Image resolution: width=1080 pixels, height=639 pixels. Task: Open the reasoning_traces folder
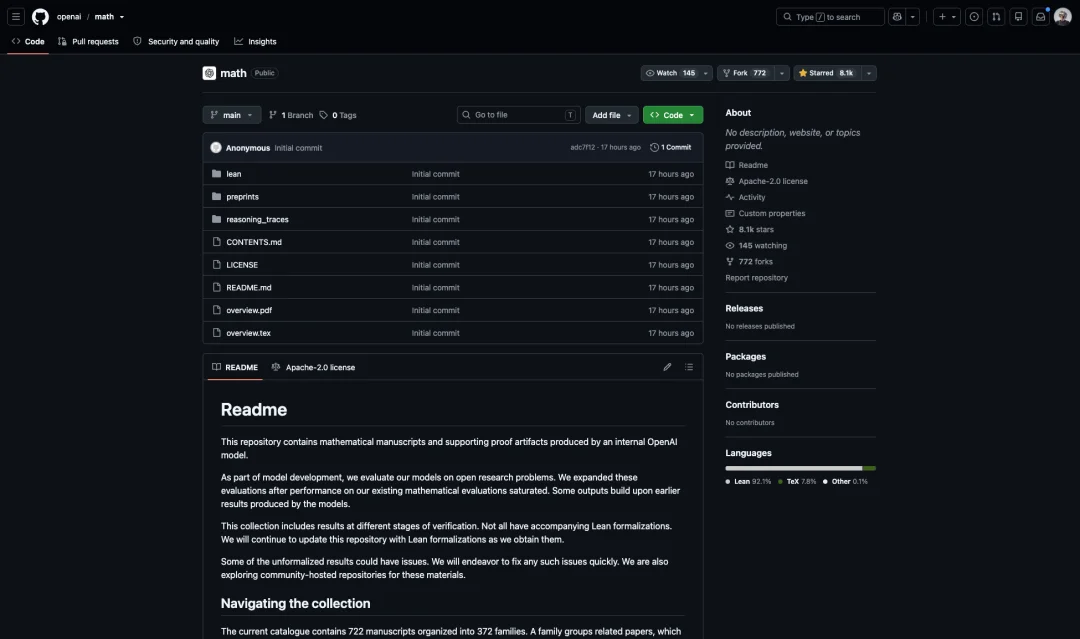[x=258, y=220]
